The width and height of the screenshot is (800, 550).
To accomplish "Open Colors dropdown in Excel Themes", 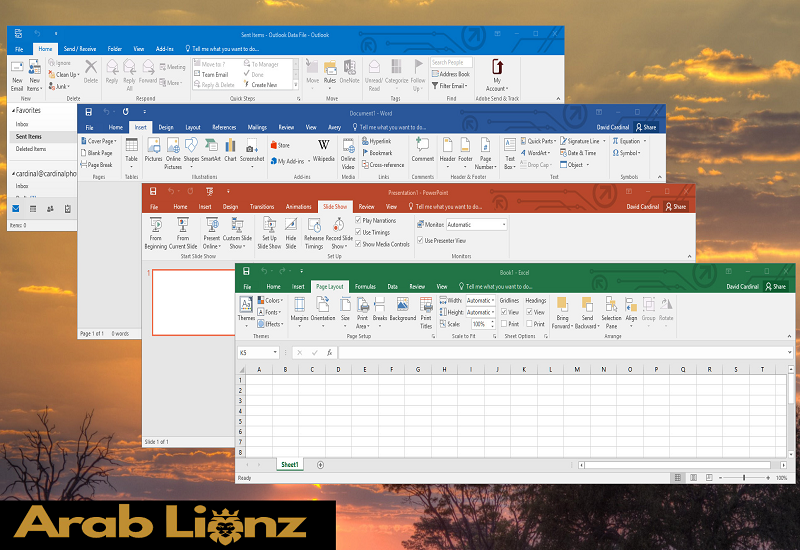I will tap(270, 300).
